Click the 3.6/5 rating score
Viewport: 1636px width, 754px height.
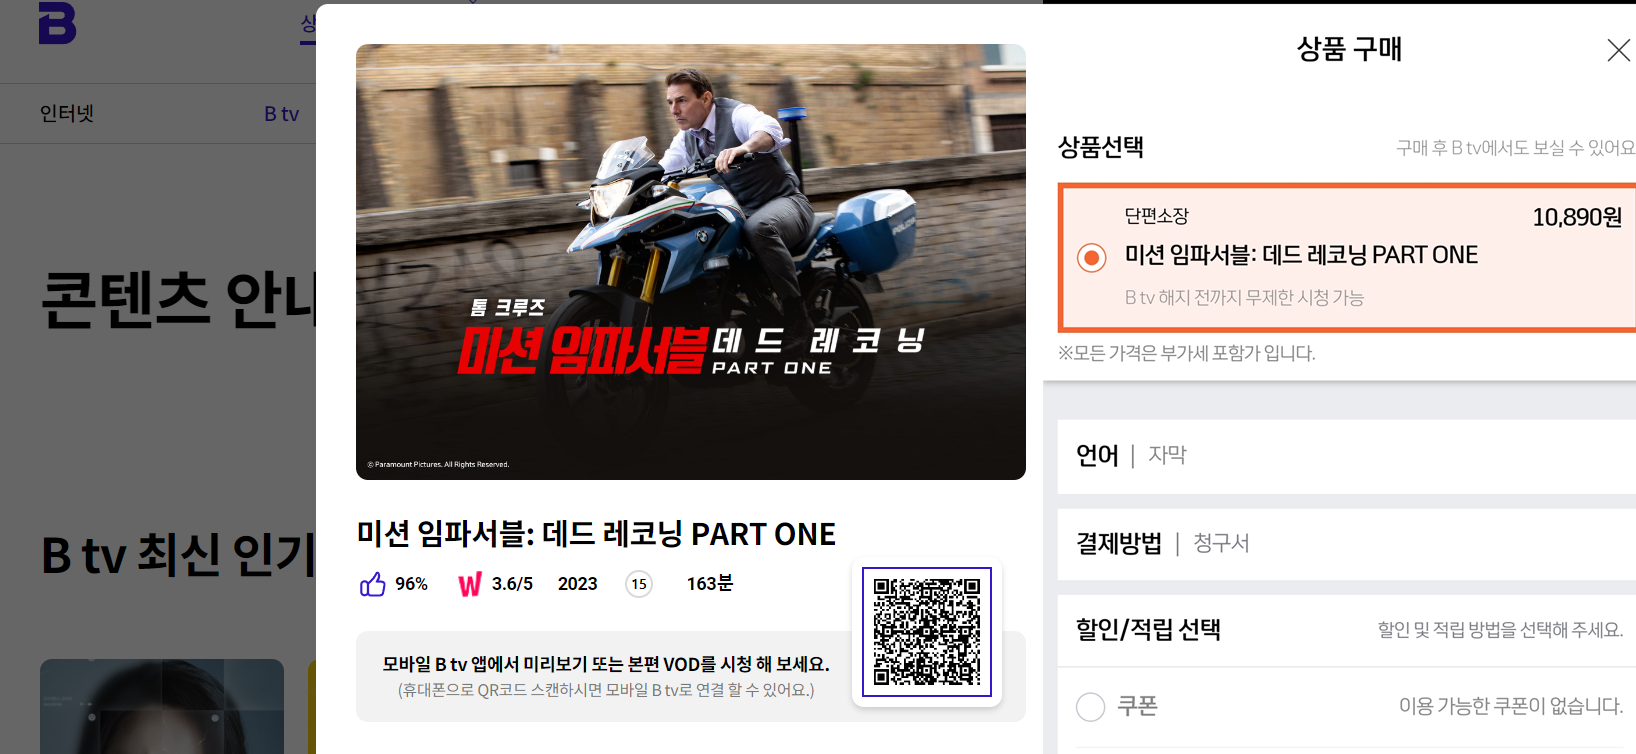click(512, 584)
